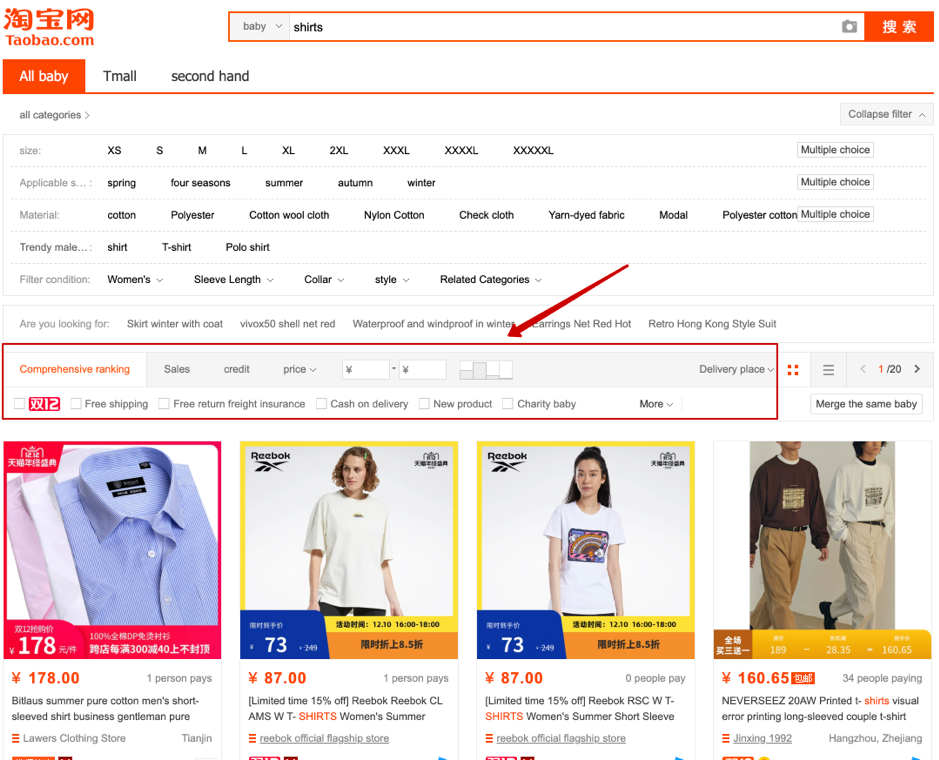
Task: Open the baby search type dropdown
Action: pos(261,26)
